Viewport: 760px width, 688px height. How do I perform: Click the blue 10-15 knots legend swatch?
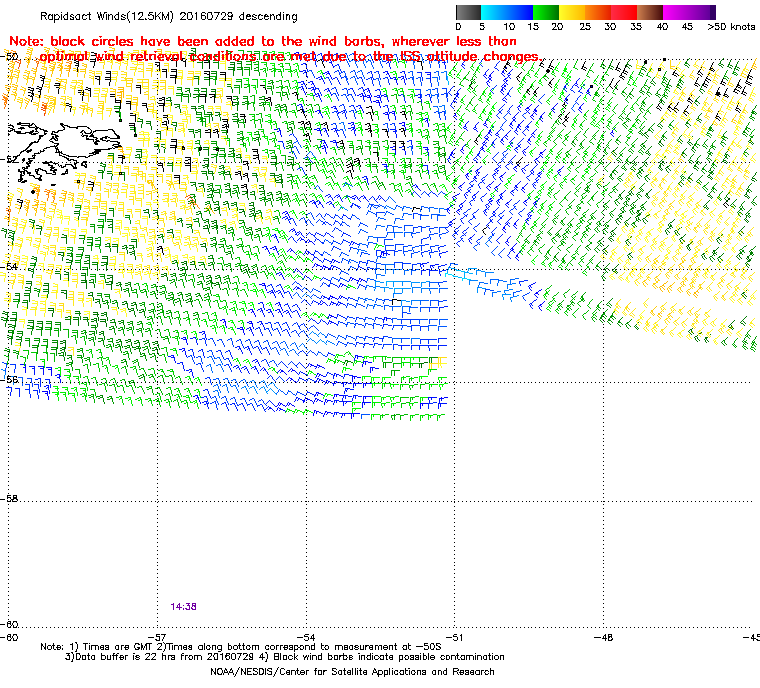pos(520,12)
